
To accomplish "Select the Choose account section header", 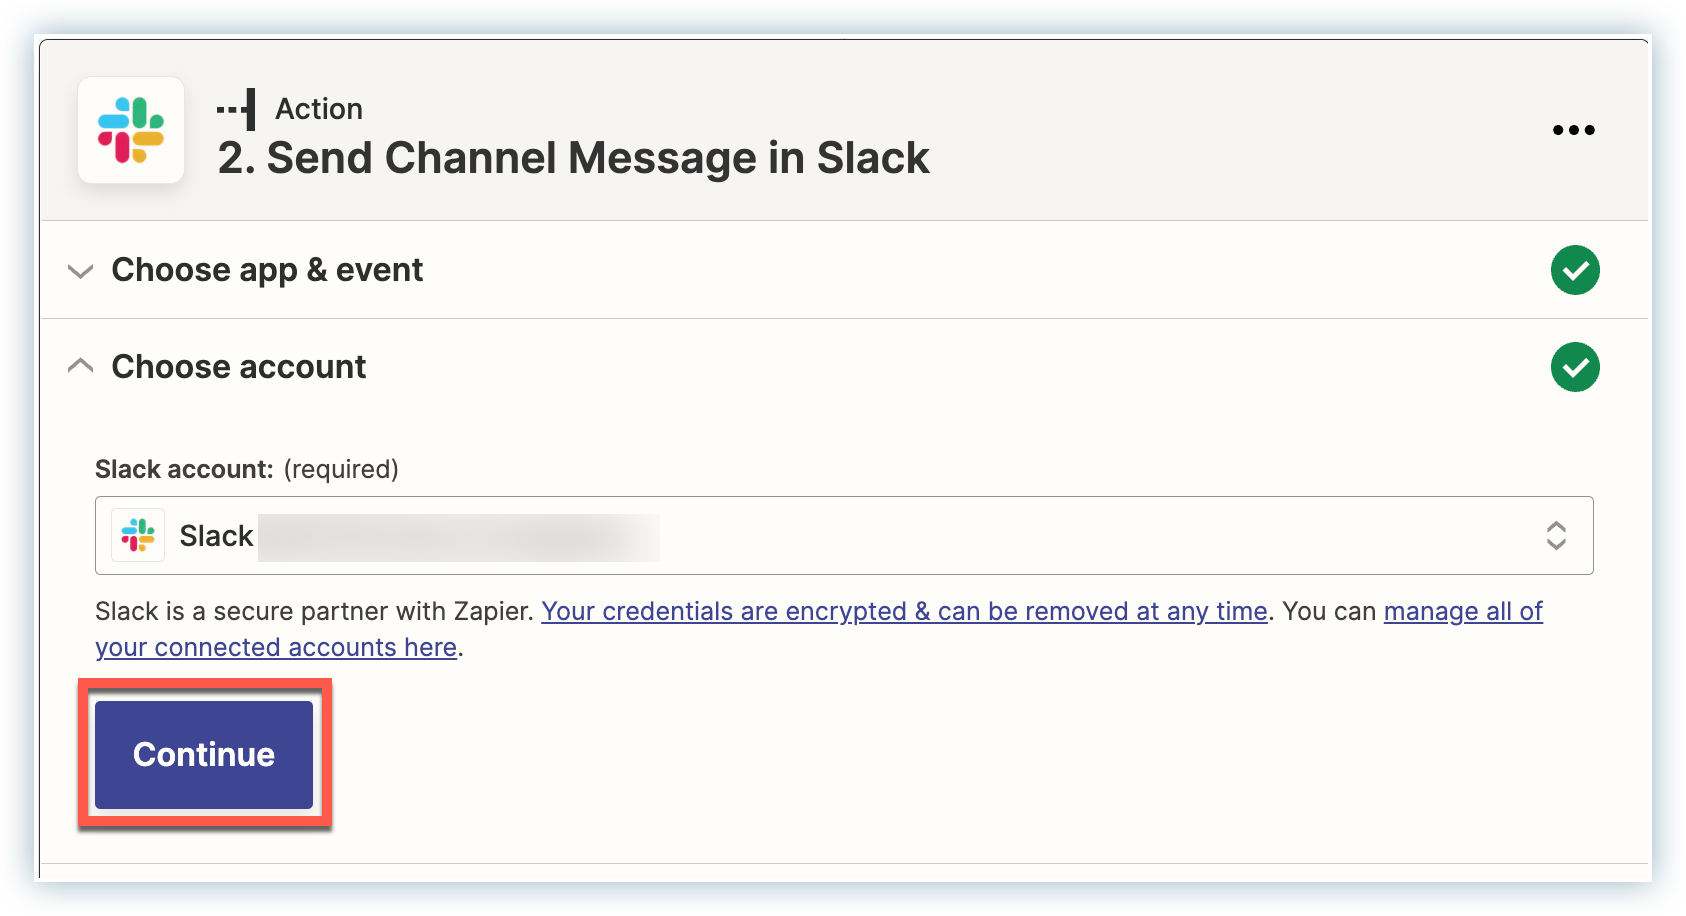I will coord(239,367).
